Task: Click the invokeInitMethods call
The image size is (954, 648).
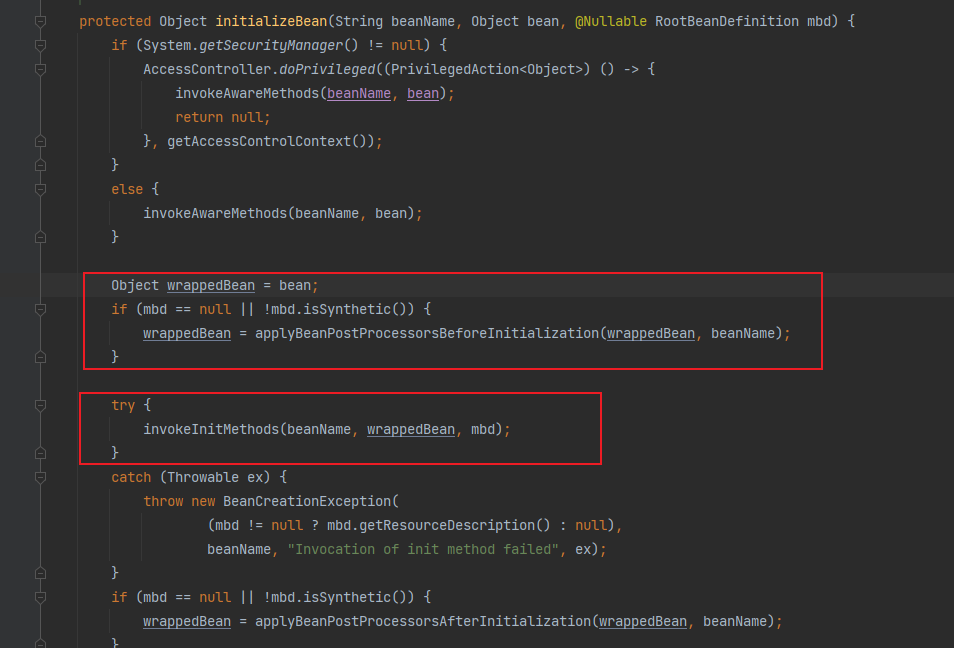Action: [x=211, y=429]
